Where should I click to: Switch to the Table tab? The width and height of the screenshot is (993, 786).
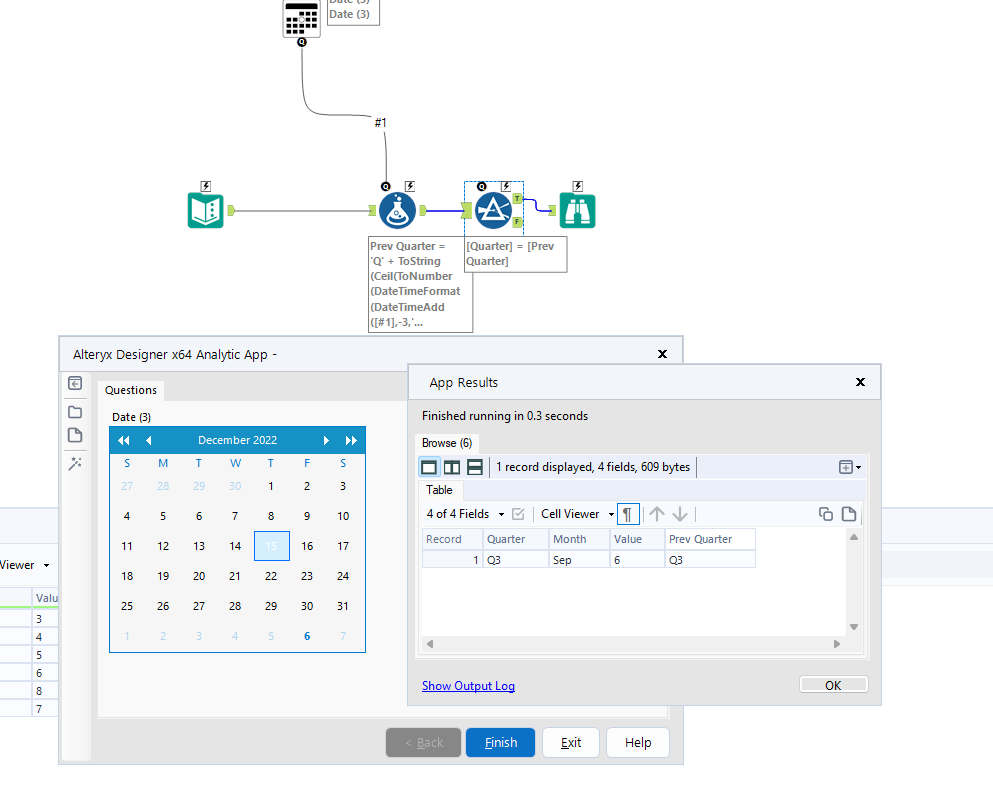point(439,490)
